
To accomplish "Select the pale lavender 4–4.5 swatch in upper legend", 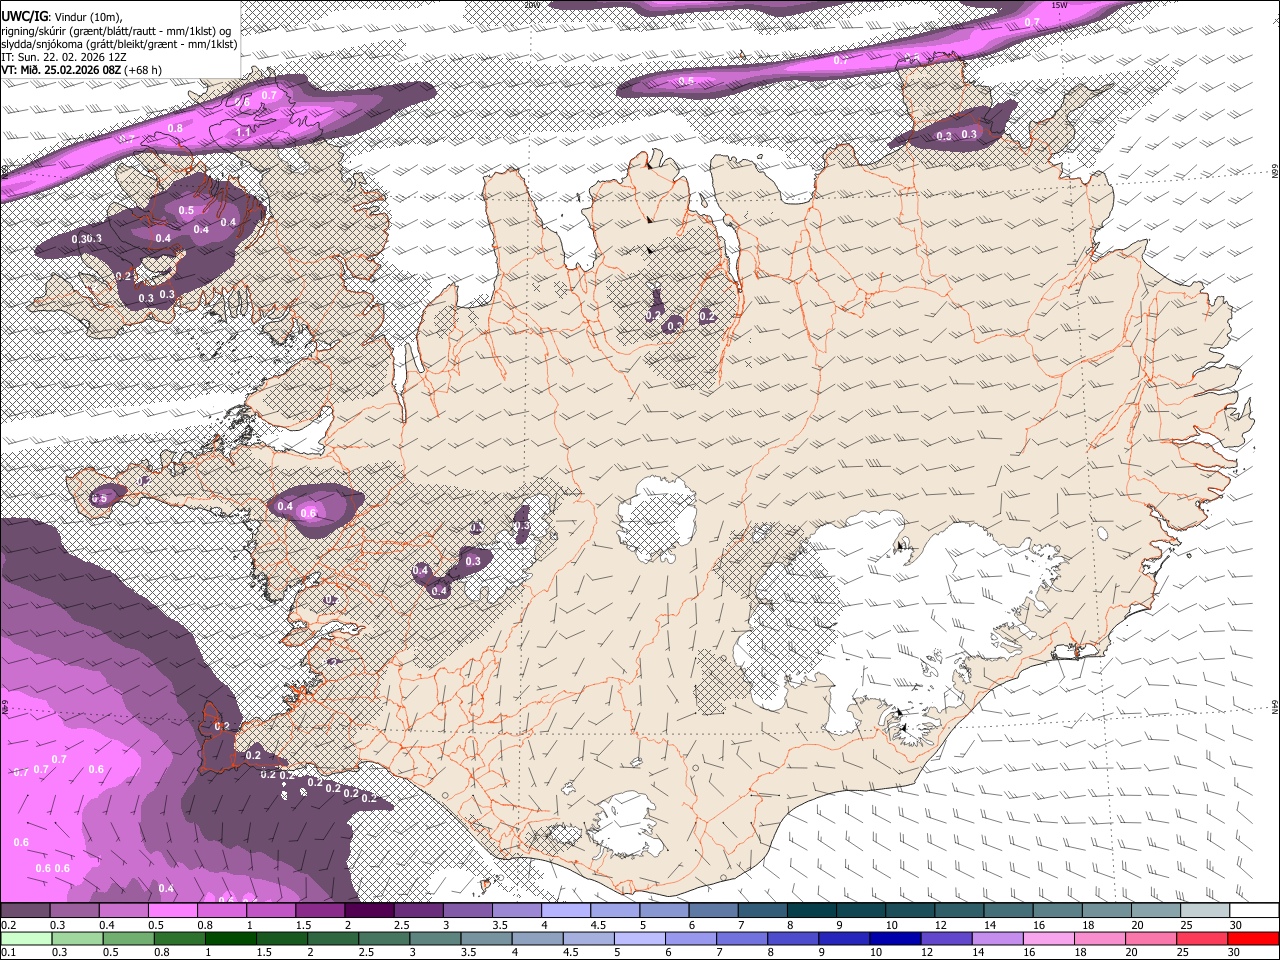I will click(x=565, y=911).
